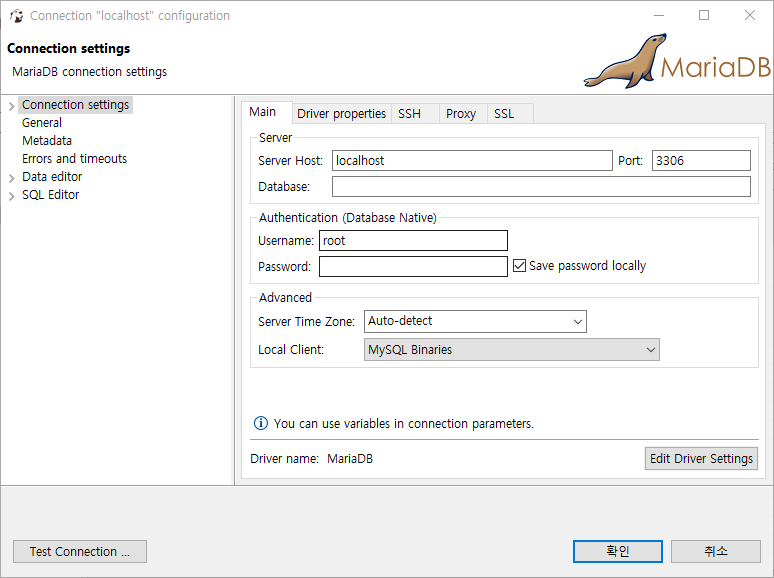Screen dimensions: 774x578
Task: Click the Test Connection button
Action: click(80, 551)
